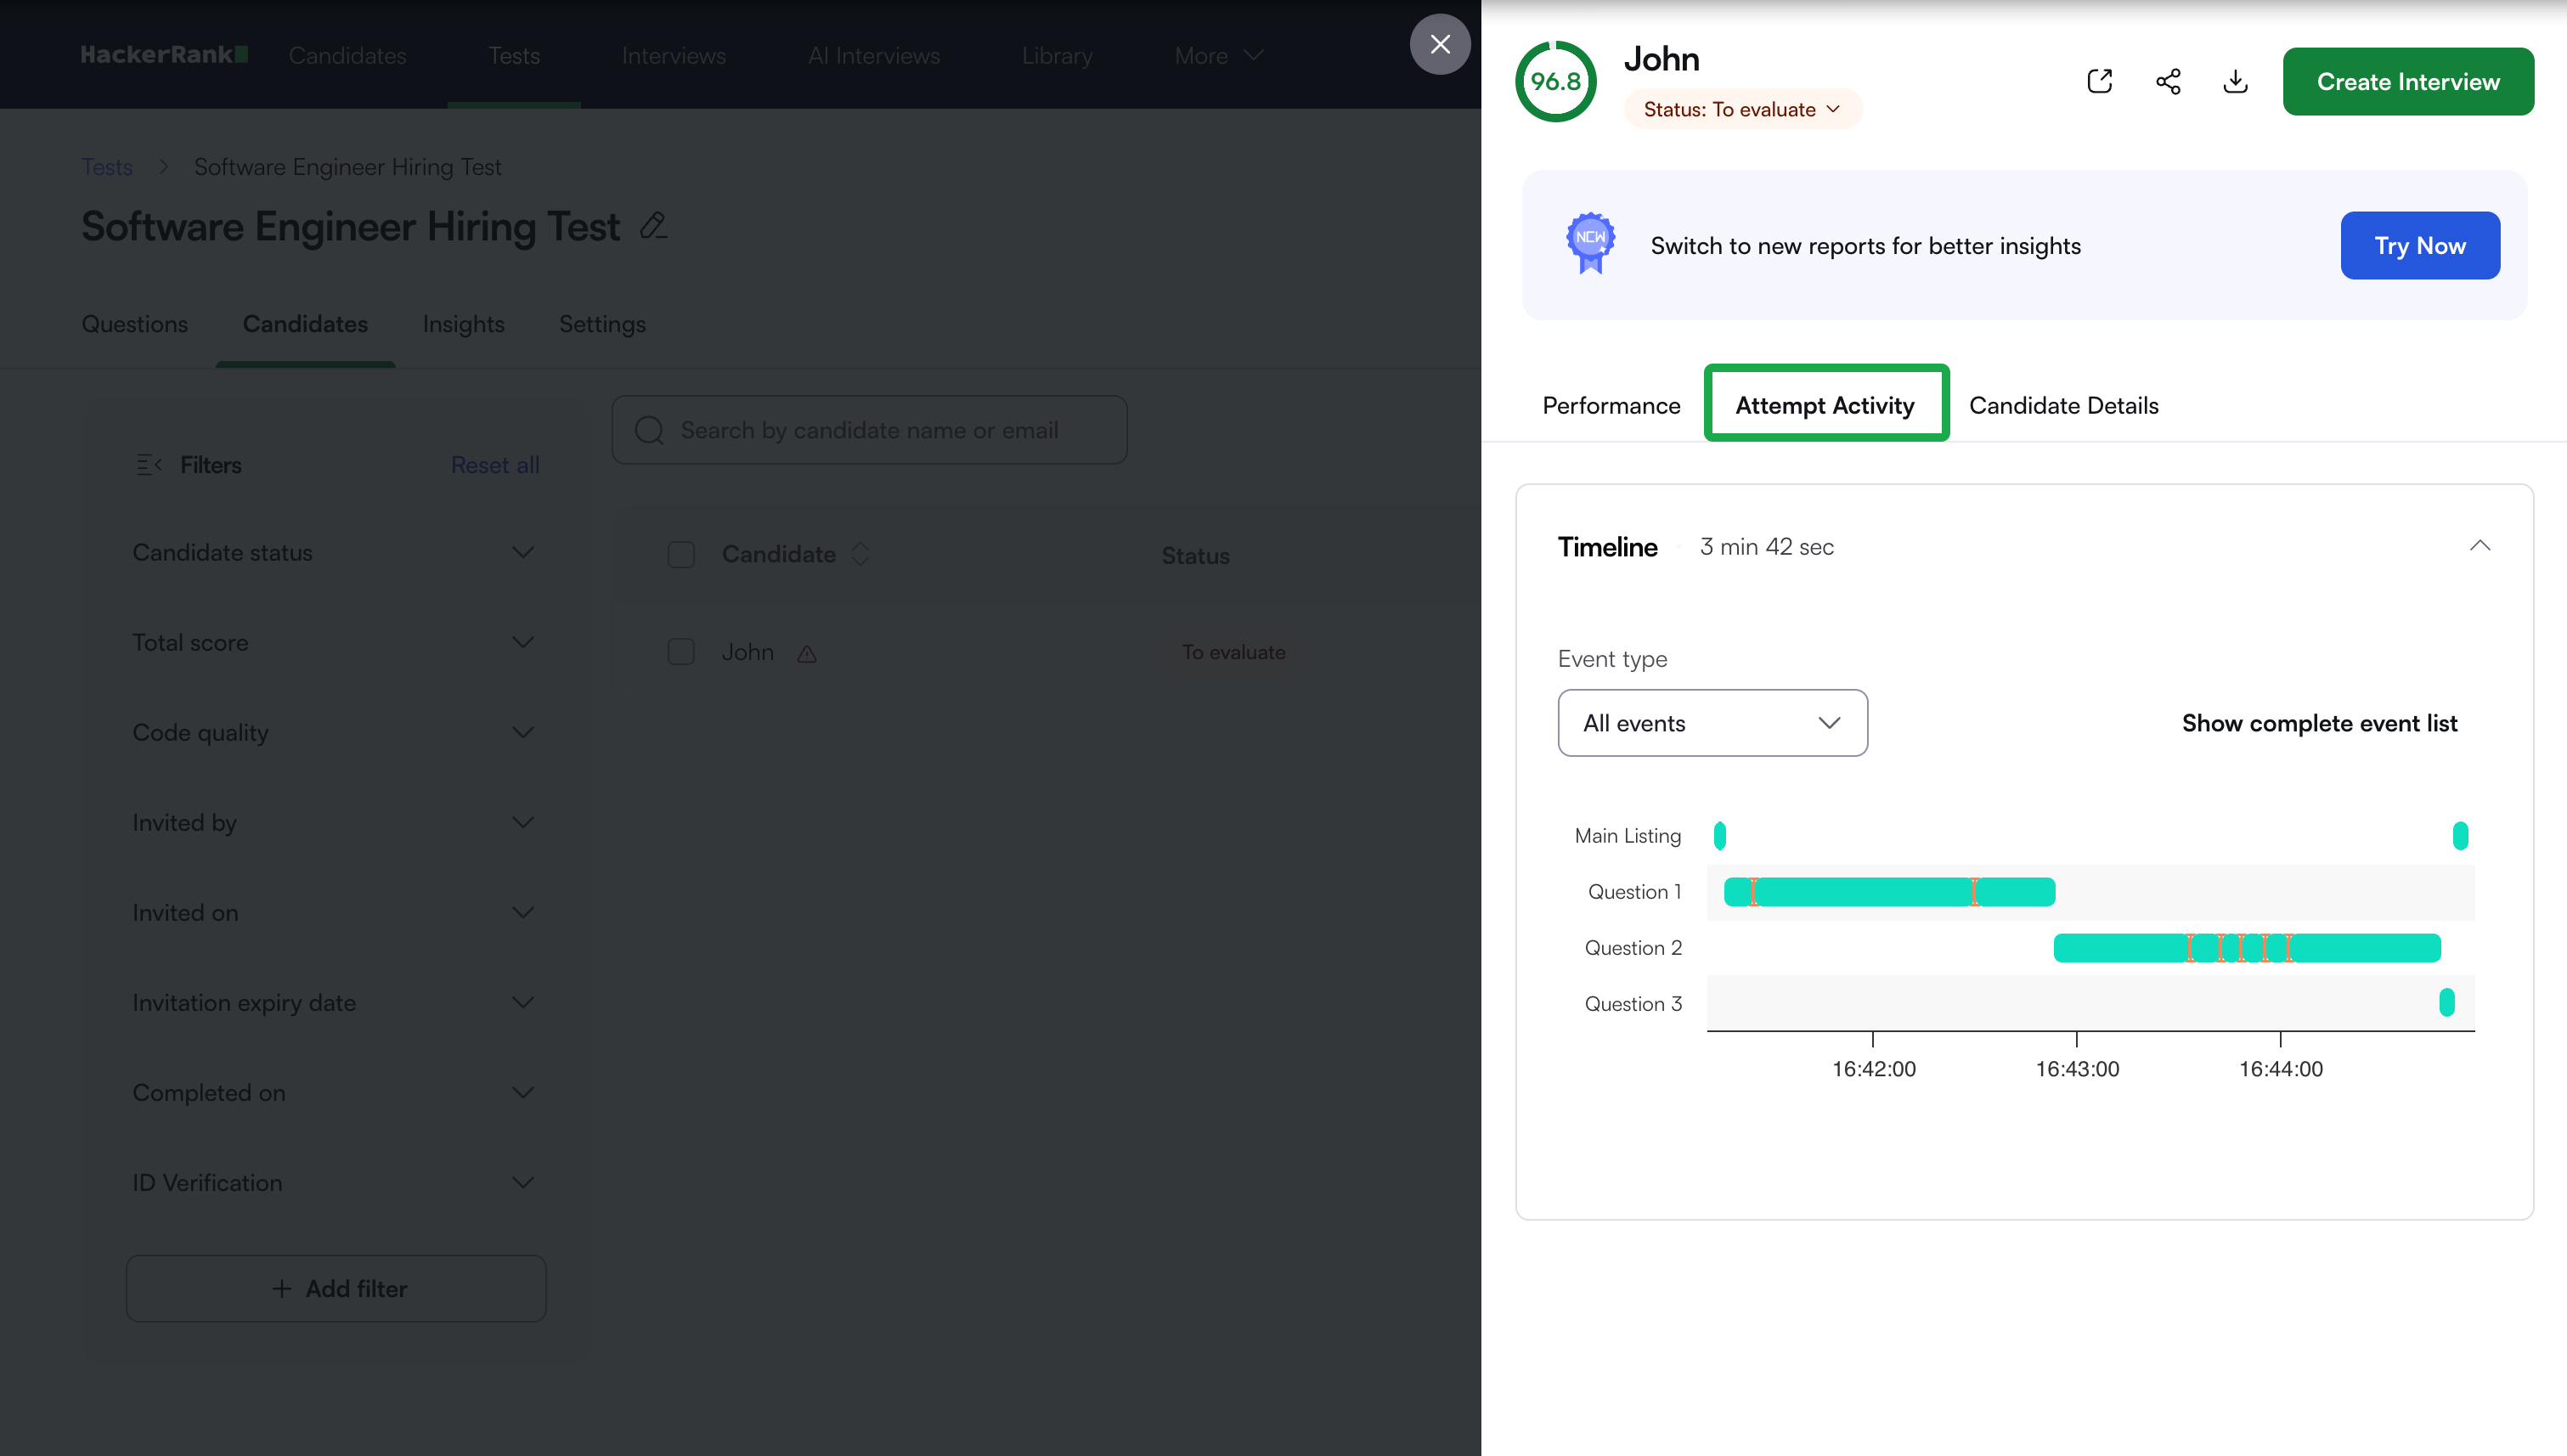Click the Create Interview button

(x=2407, y=82)
